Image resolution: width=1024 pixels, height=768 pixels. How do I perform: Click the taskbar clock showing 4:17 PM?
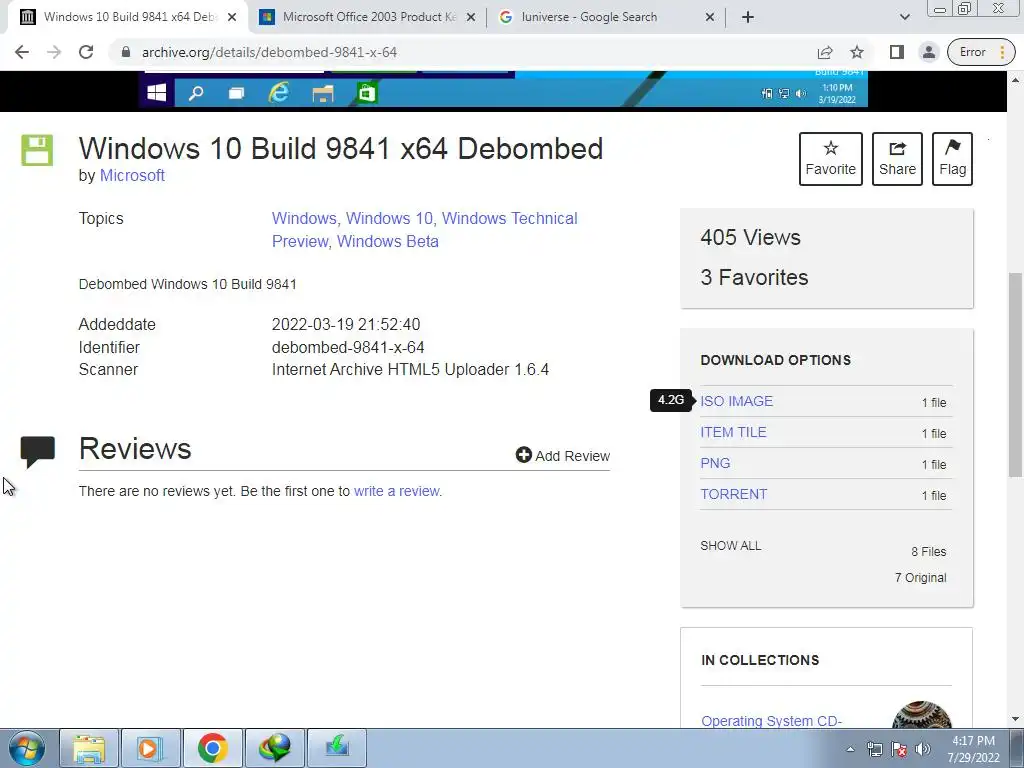click(x=973, y=749)
